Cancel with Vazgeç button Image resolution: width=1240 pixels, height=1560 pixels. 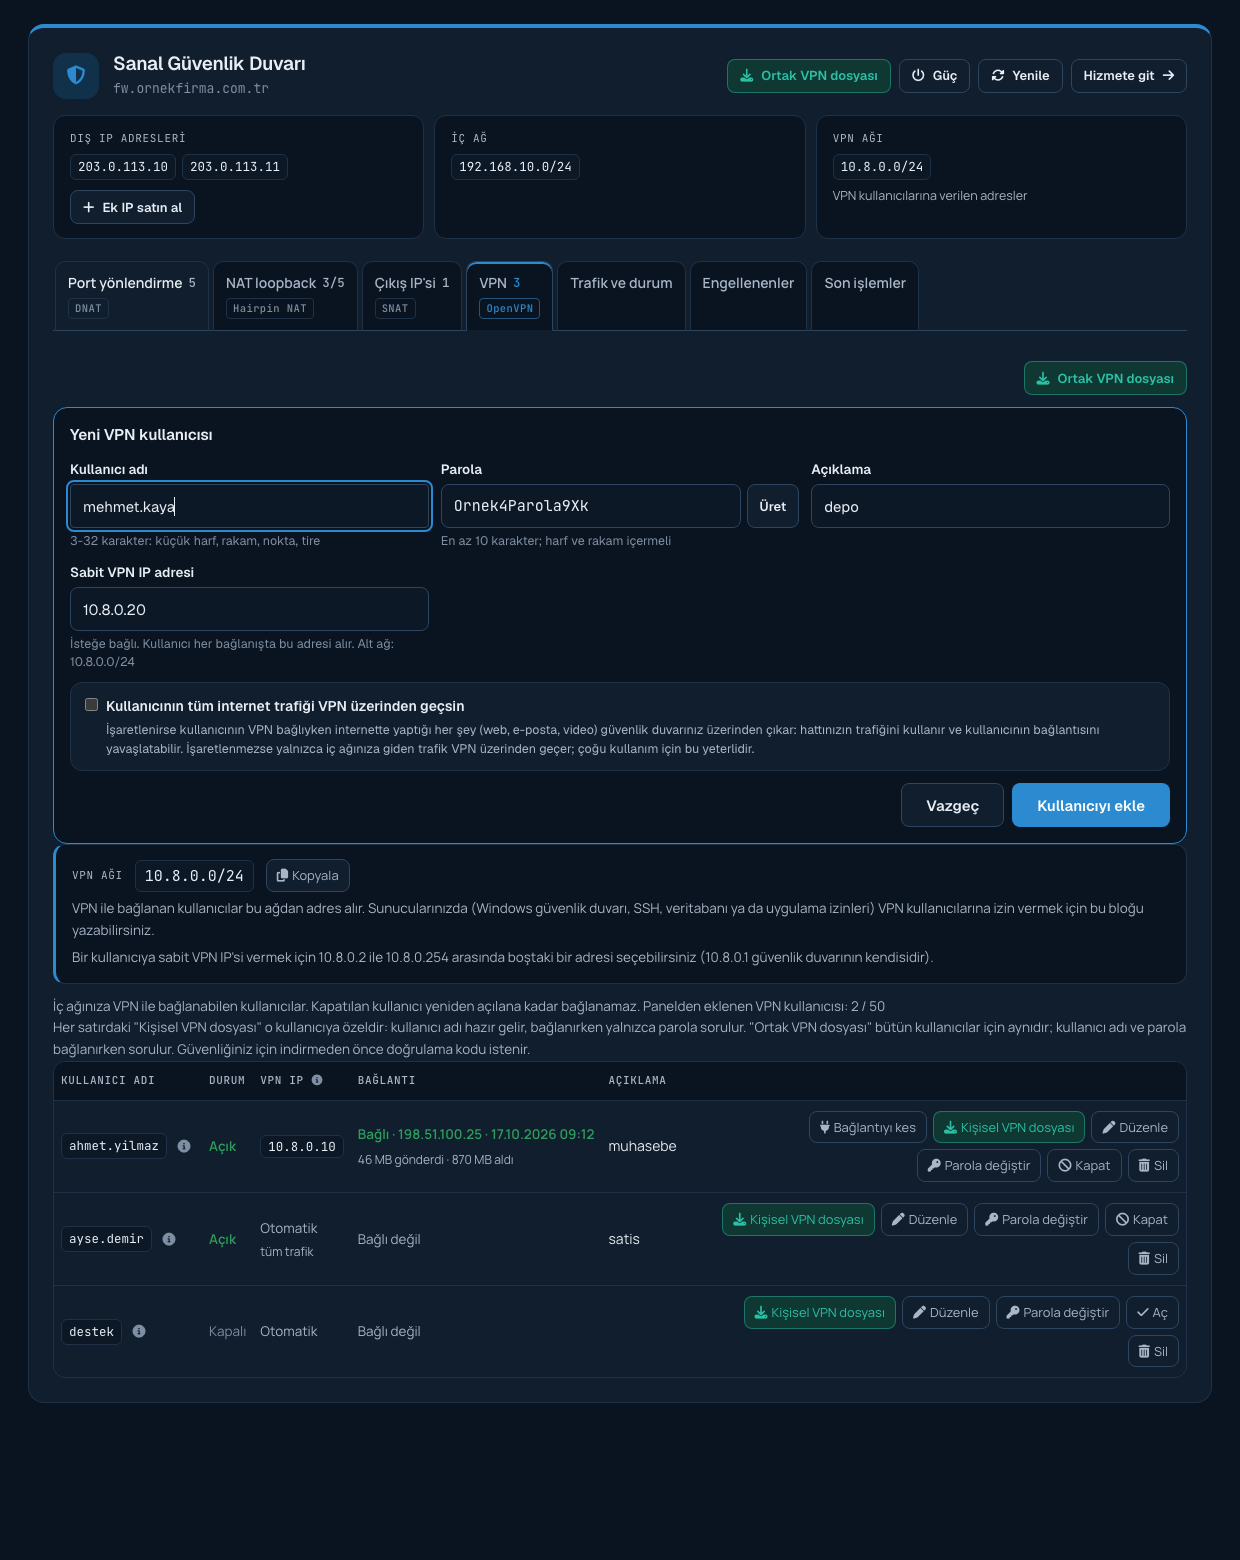(952, 805)
